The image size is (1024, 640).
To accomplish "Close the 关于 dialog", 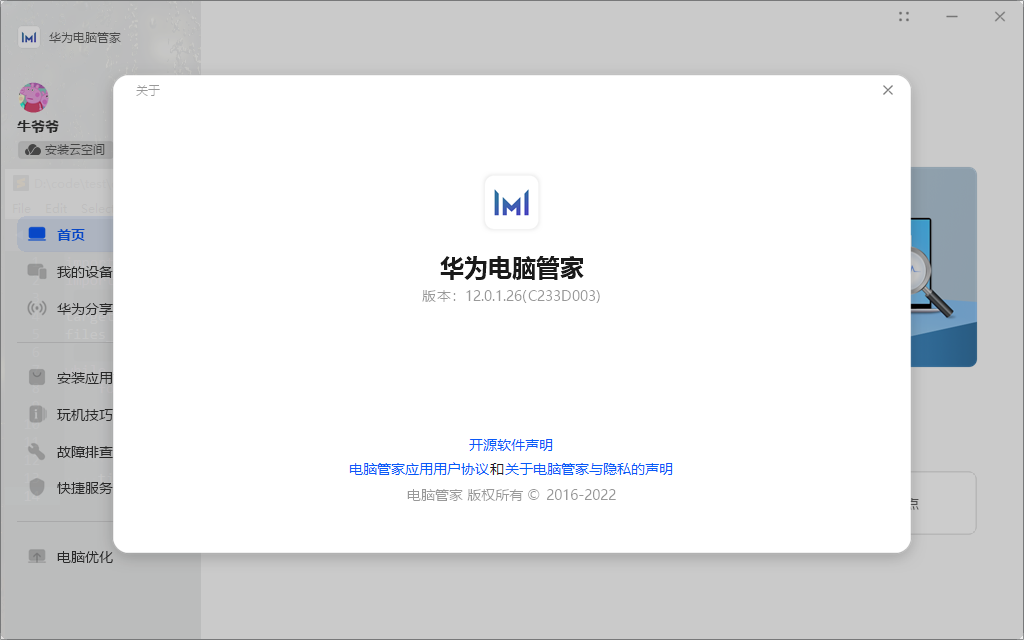I will pyautogui.click(x=888, y=90).
